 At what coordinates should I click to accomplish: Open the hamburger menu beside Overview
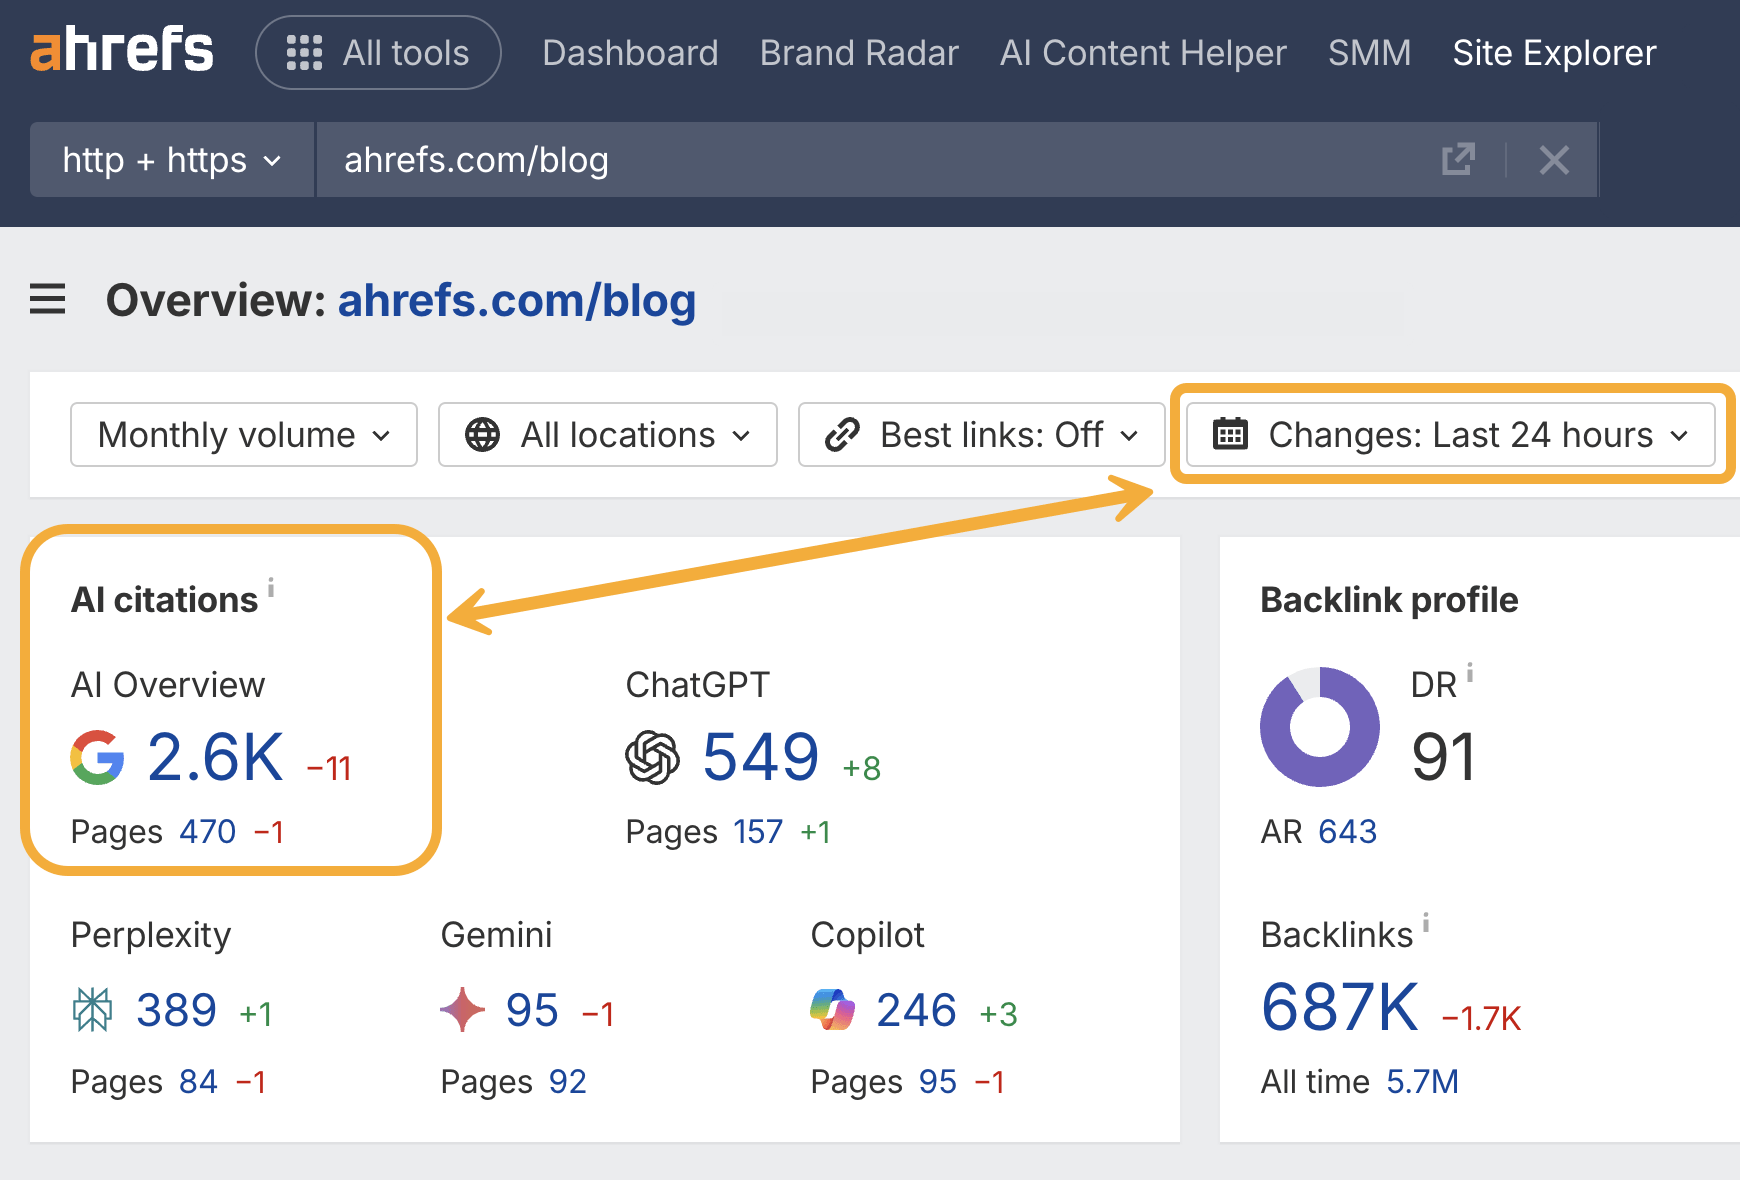pos(46,299)
